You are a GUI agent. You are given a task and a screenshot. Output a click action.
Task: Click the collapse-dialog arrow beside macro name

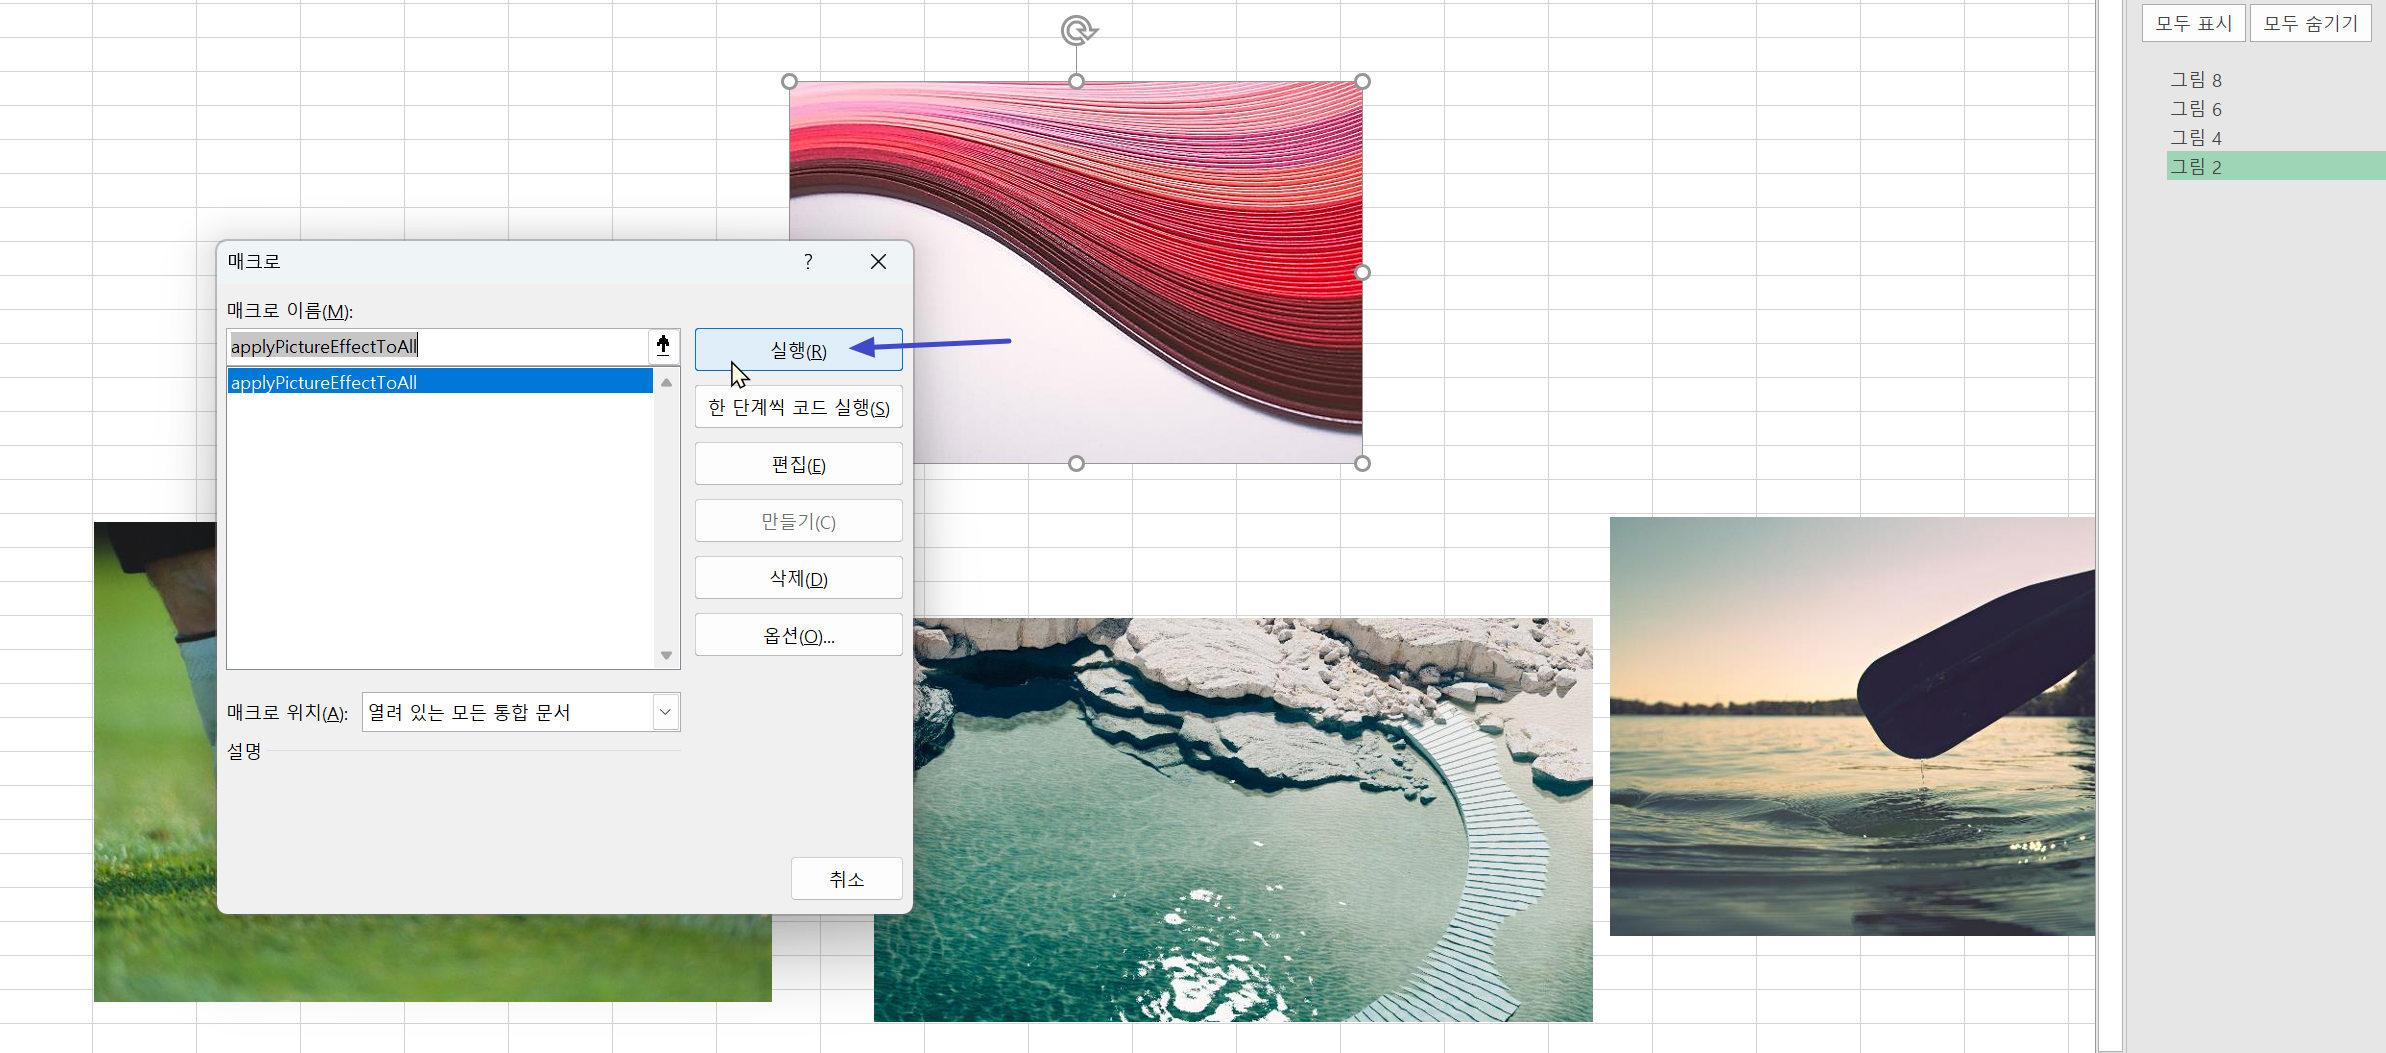point(663,346)
